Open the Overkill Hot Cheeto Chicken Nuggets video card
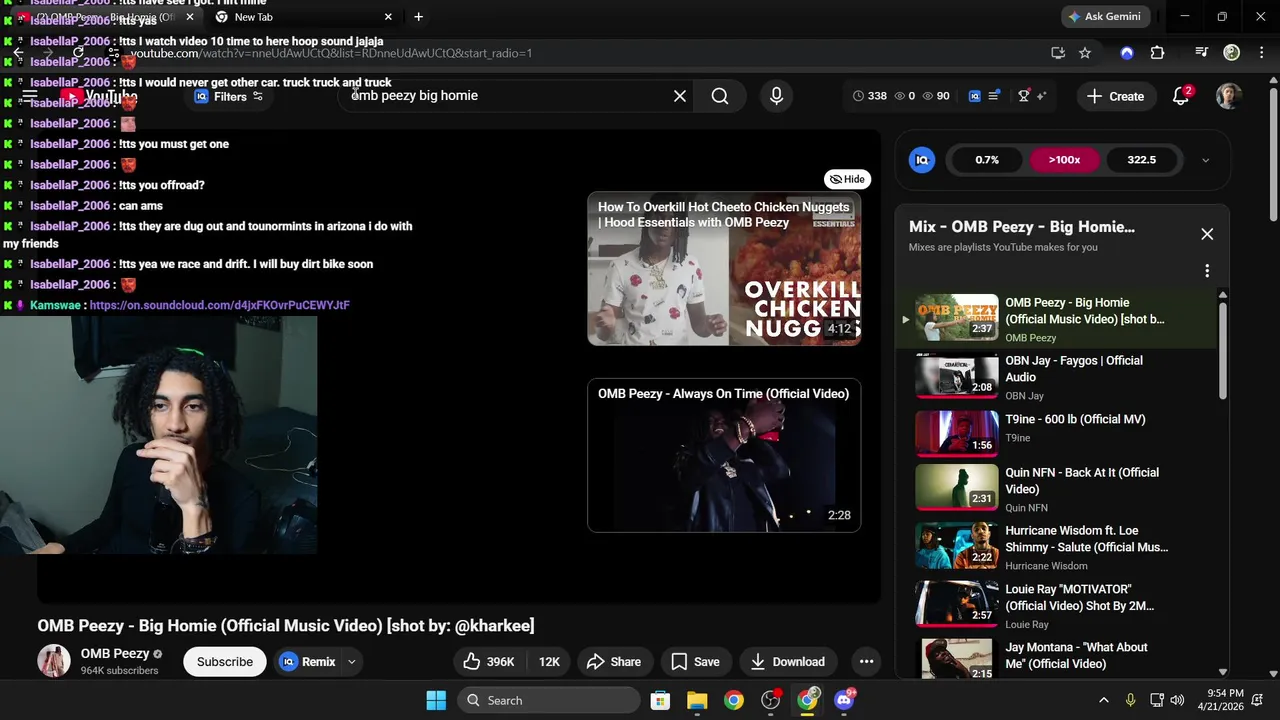This screenshot has height=720, width=1280. (x=724, y=269)
